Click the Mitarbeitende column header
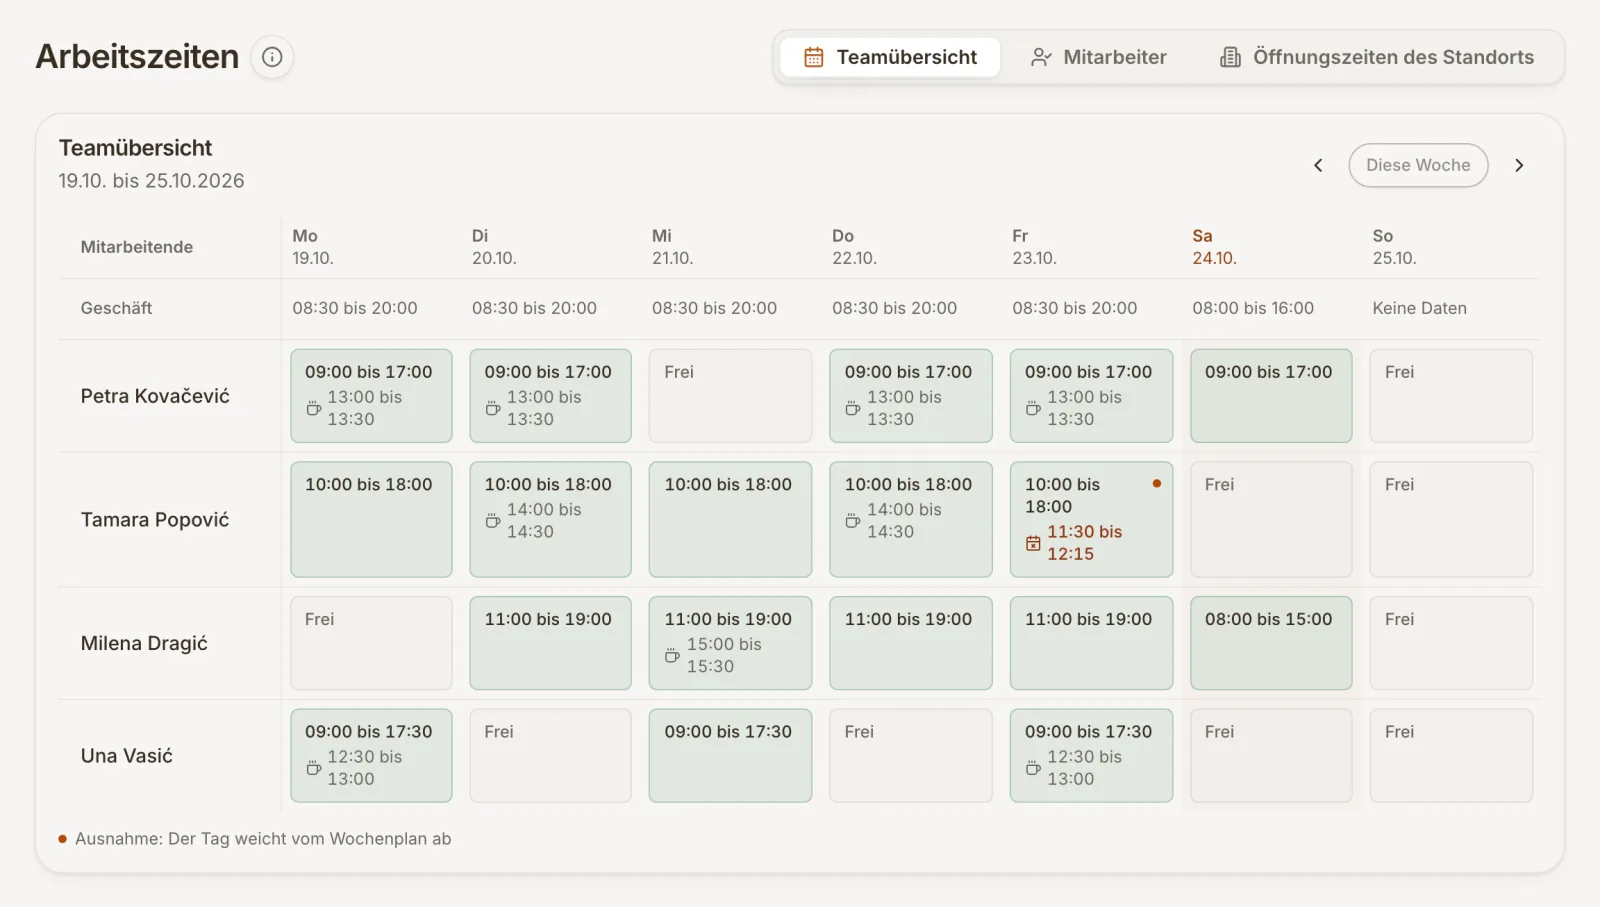Screen dimensions: 1600x907 pos(137,247)
